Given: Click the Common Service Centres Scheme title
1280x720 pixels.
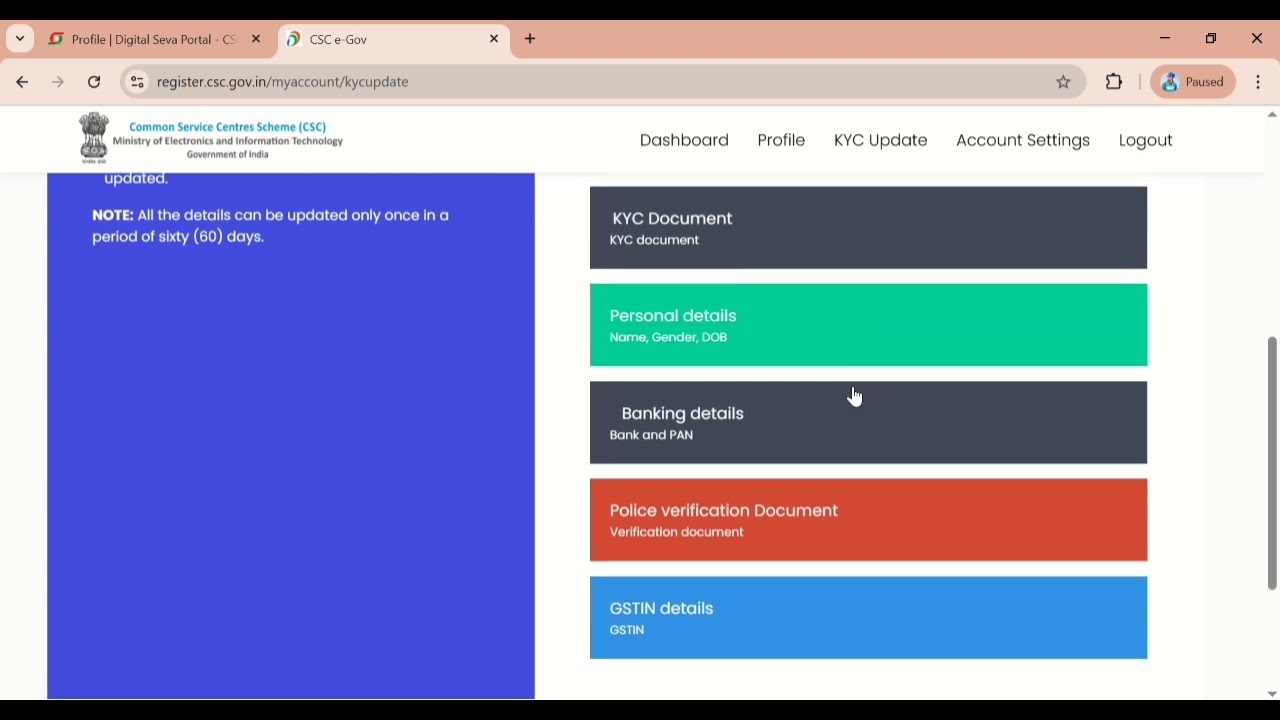Looking at the screenshot, I should point(228,128).
